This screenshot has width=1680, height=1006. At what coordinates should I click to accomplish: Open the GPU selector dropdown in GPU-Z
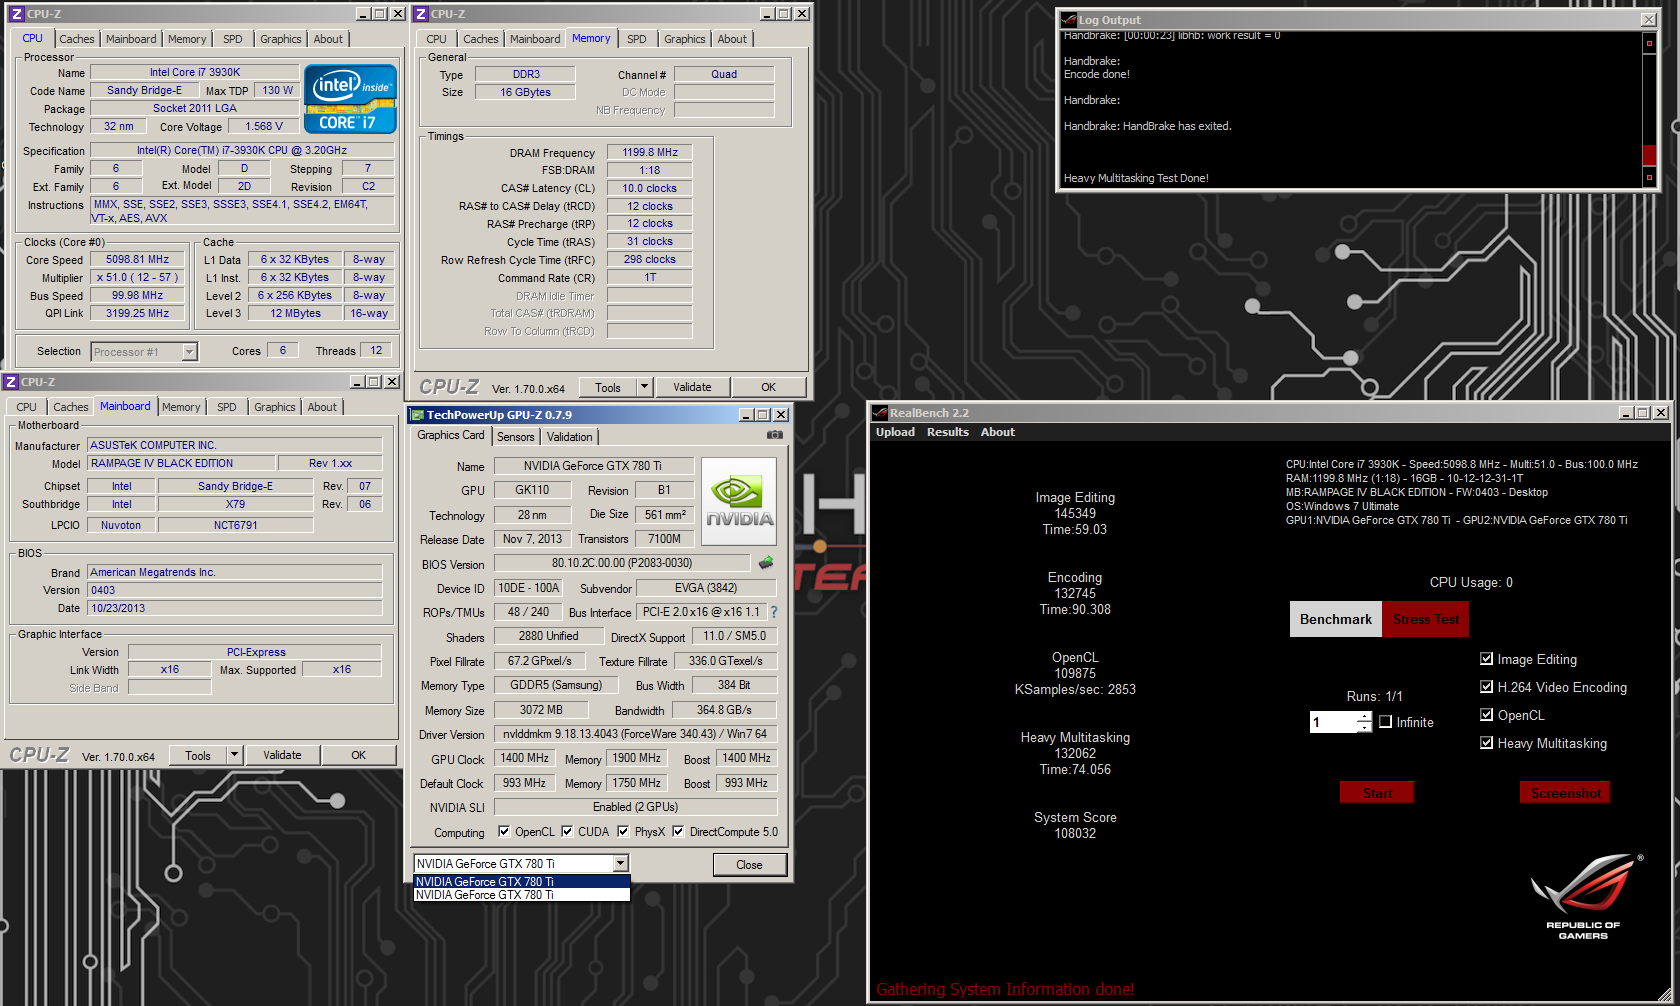coord(620,864)
